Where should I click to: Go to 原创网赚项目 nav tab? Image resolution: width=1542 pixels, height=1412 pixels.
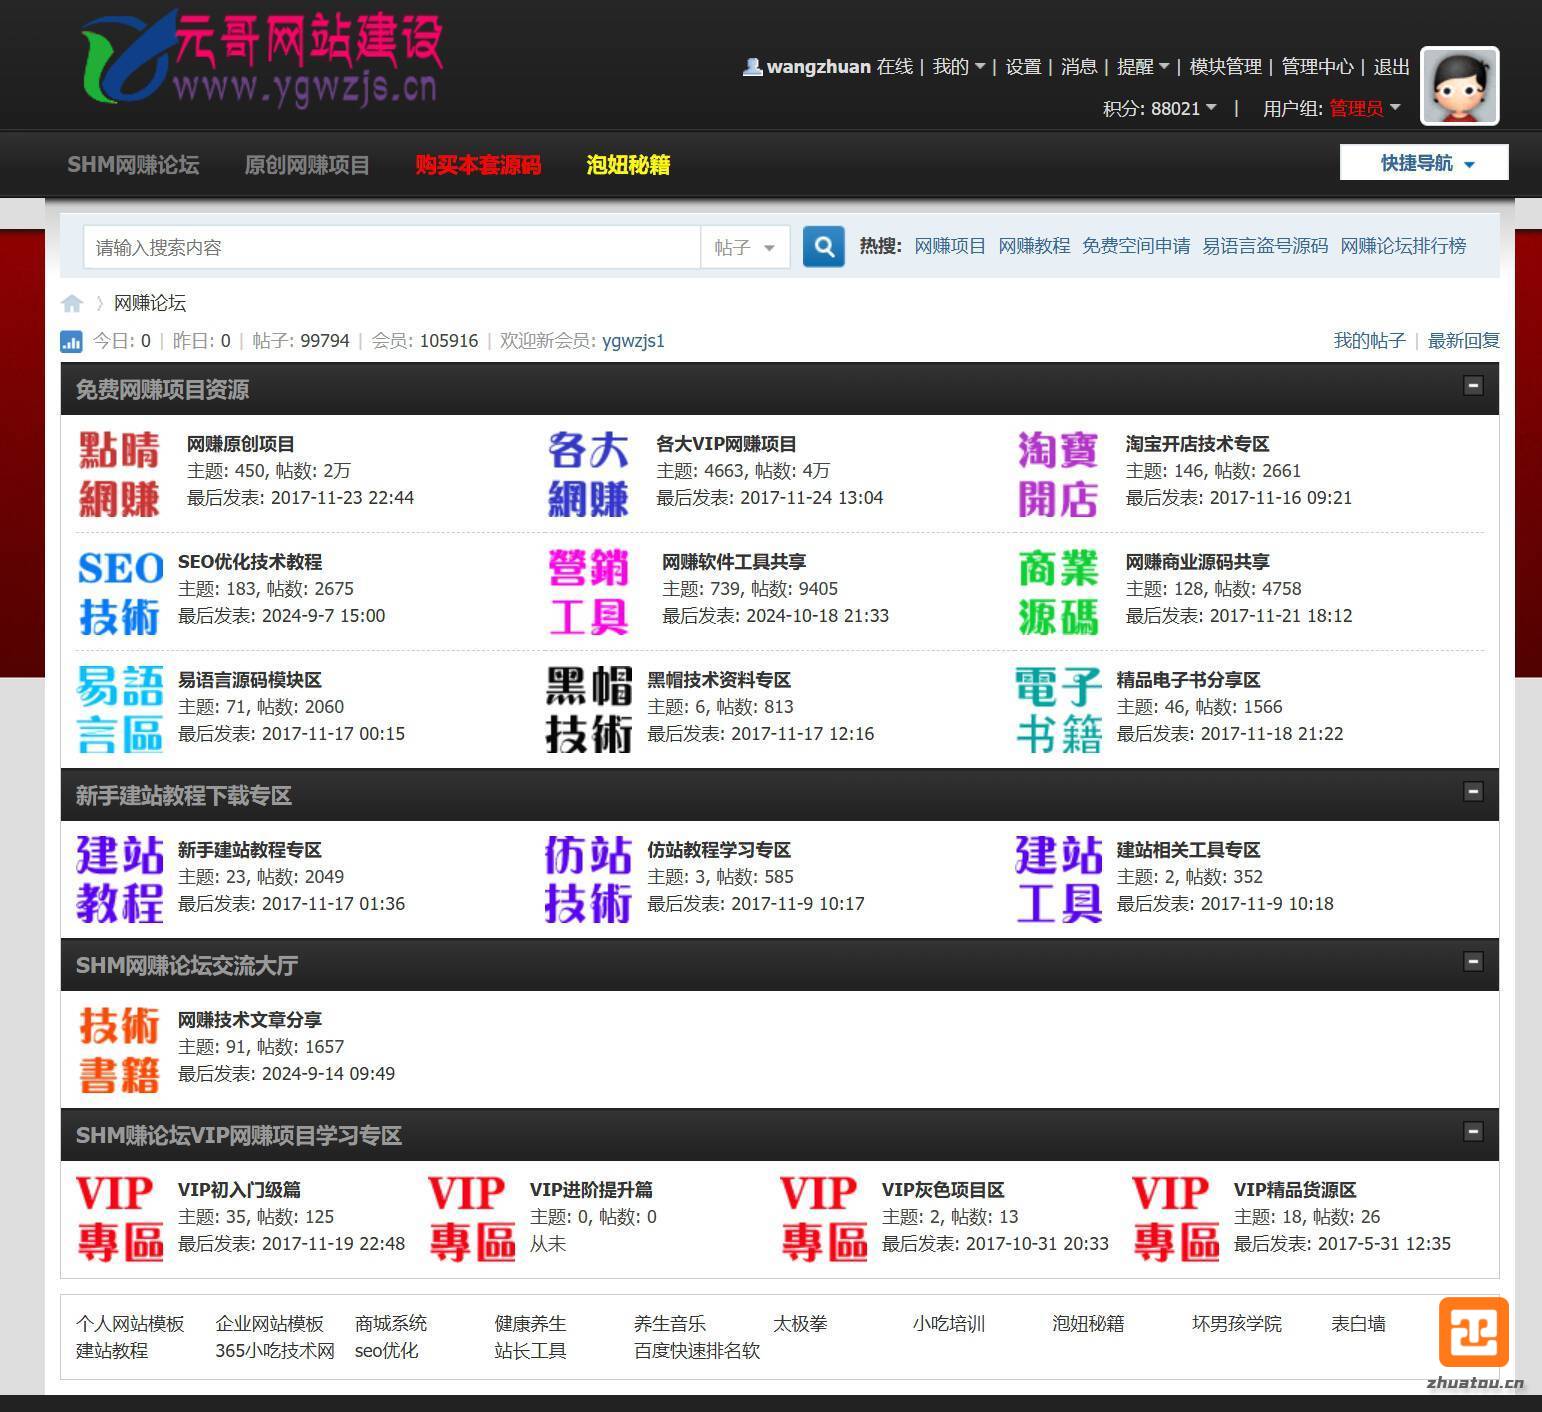click(x=307, y=165)
